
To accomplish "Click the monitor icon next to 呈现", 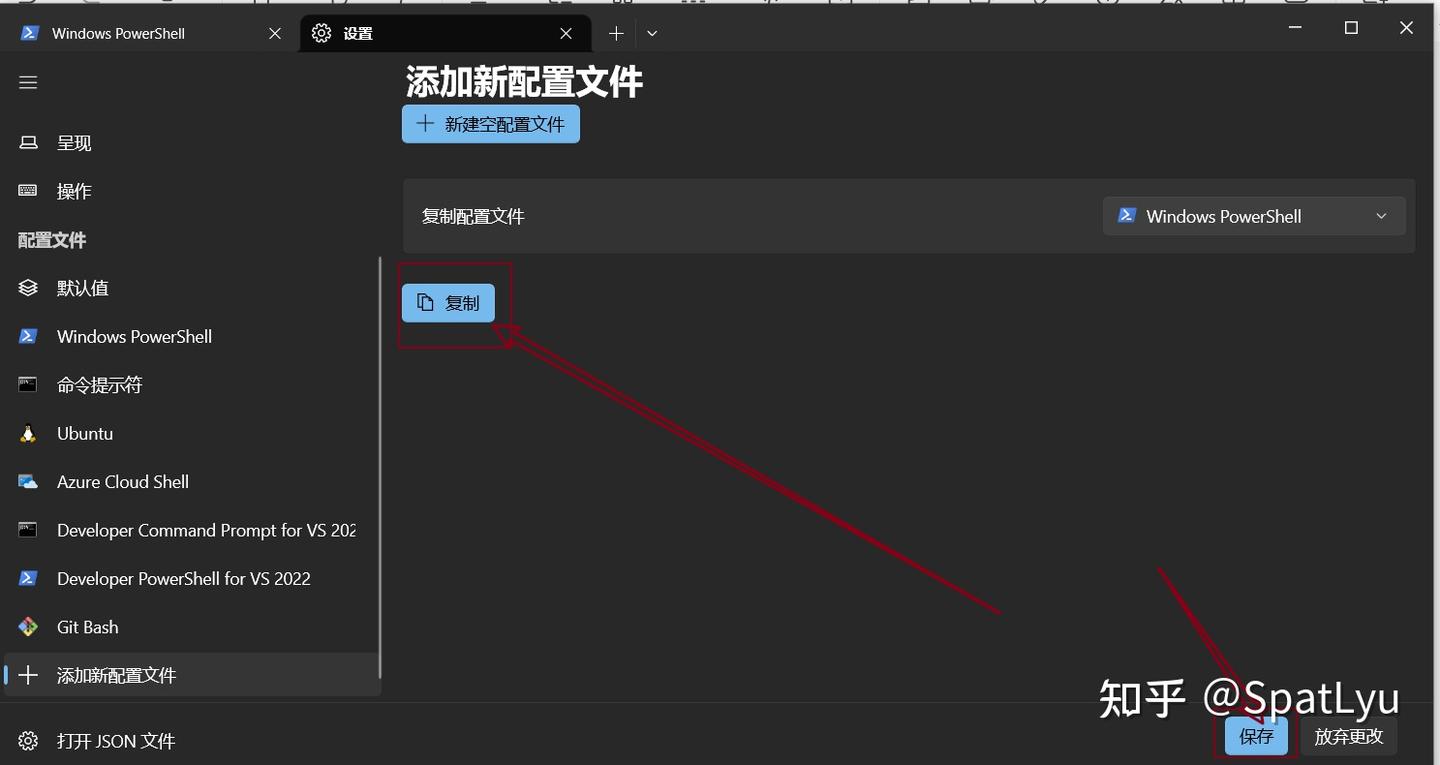I will click(27, 142).
